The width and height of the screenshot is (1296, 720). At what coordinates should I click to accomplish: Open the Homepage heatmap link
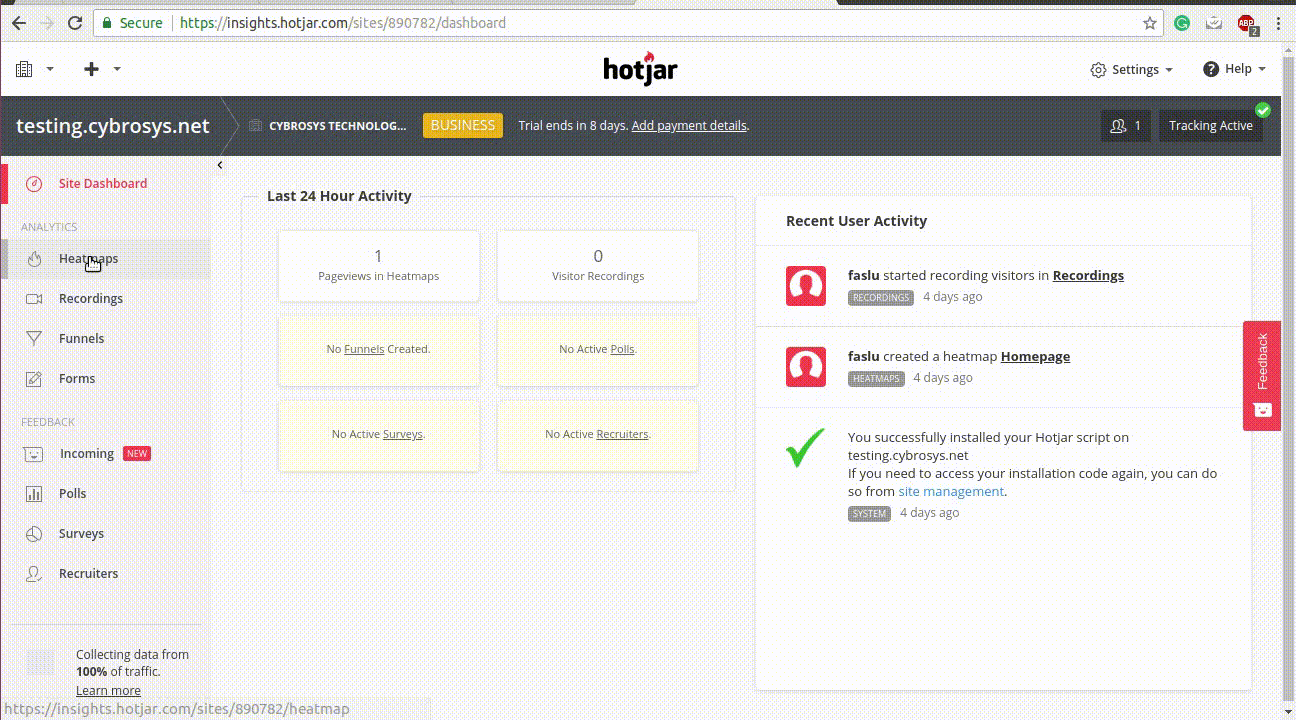coord(1035,356)
